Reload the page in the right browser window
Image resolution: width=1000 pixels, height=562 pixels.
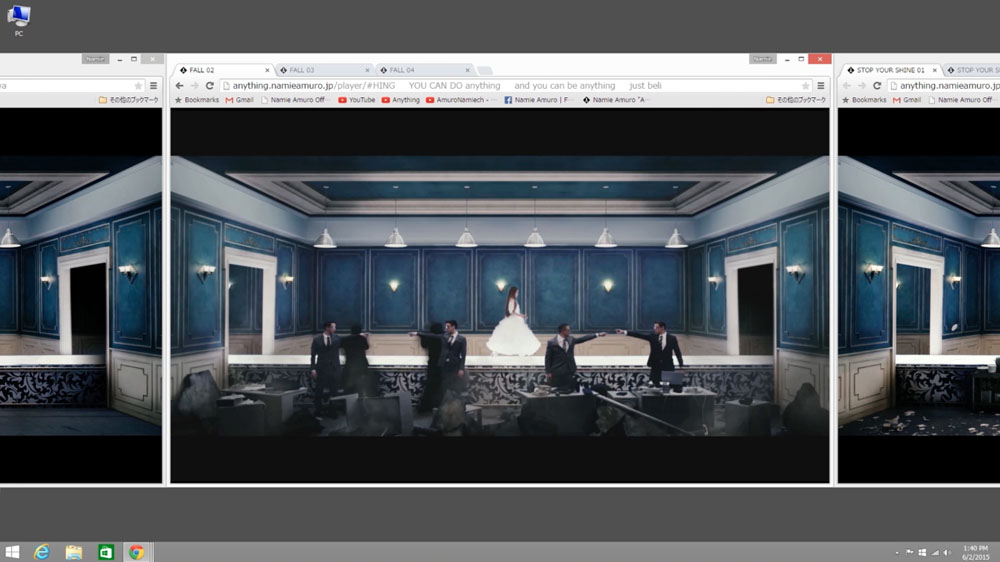click(x=877, y=86)
